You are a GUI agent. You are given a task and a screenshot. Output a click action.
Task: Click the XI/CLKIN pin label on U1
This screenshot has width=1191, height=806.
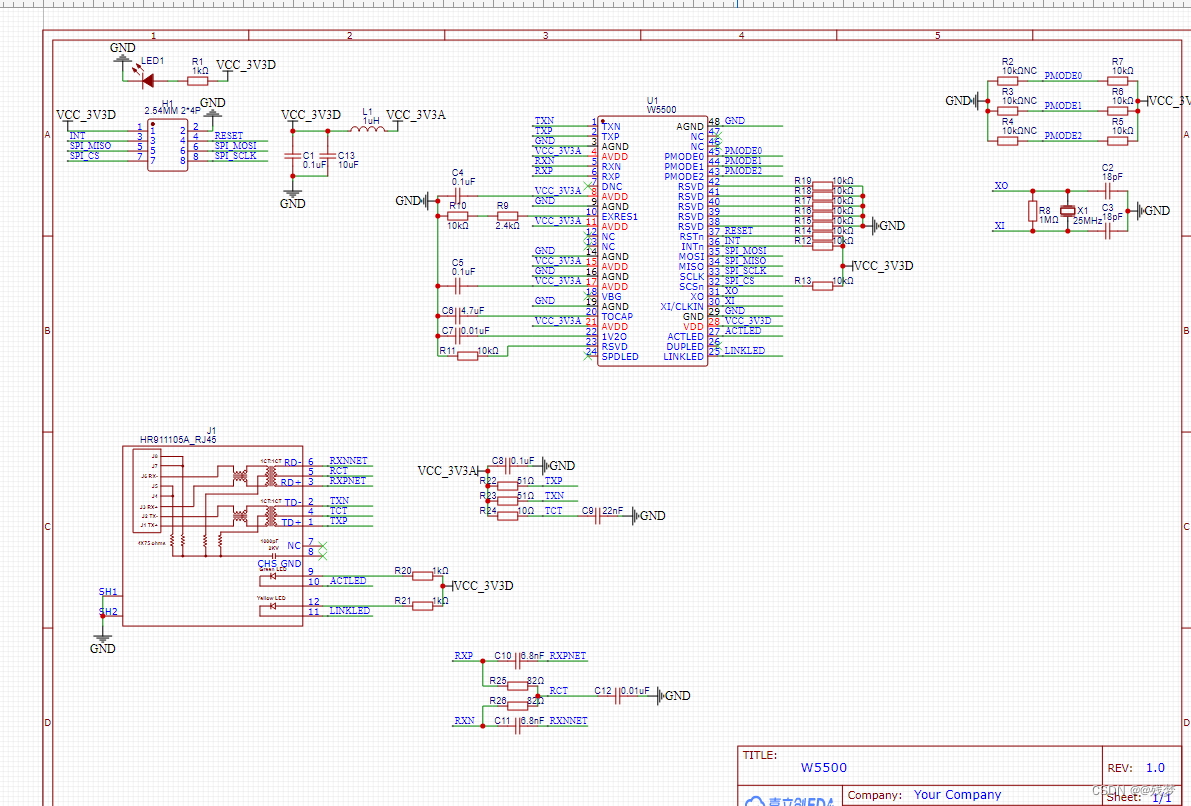point(682,306)
